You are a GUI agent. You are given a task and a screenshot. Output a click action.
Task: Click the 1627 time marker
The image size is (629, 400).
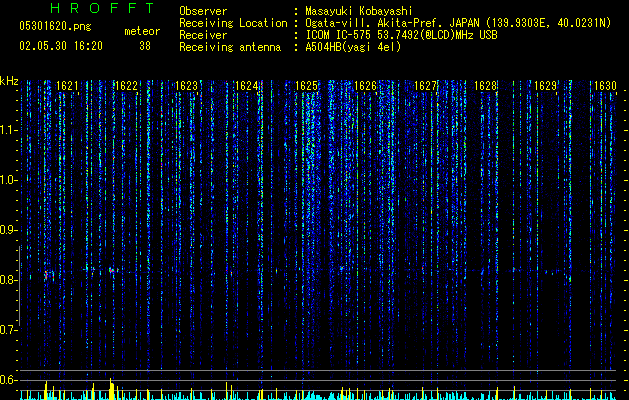coord(425,86)
